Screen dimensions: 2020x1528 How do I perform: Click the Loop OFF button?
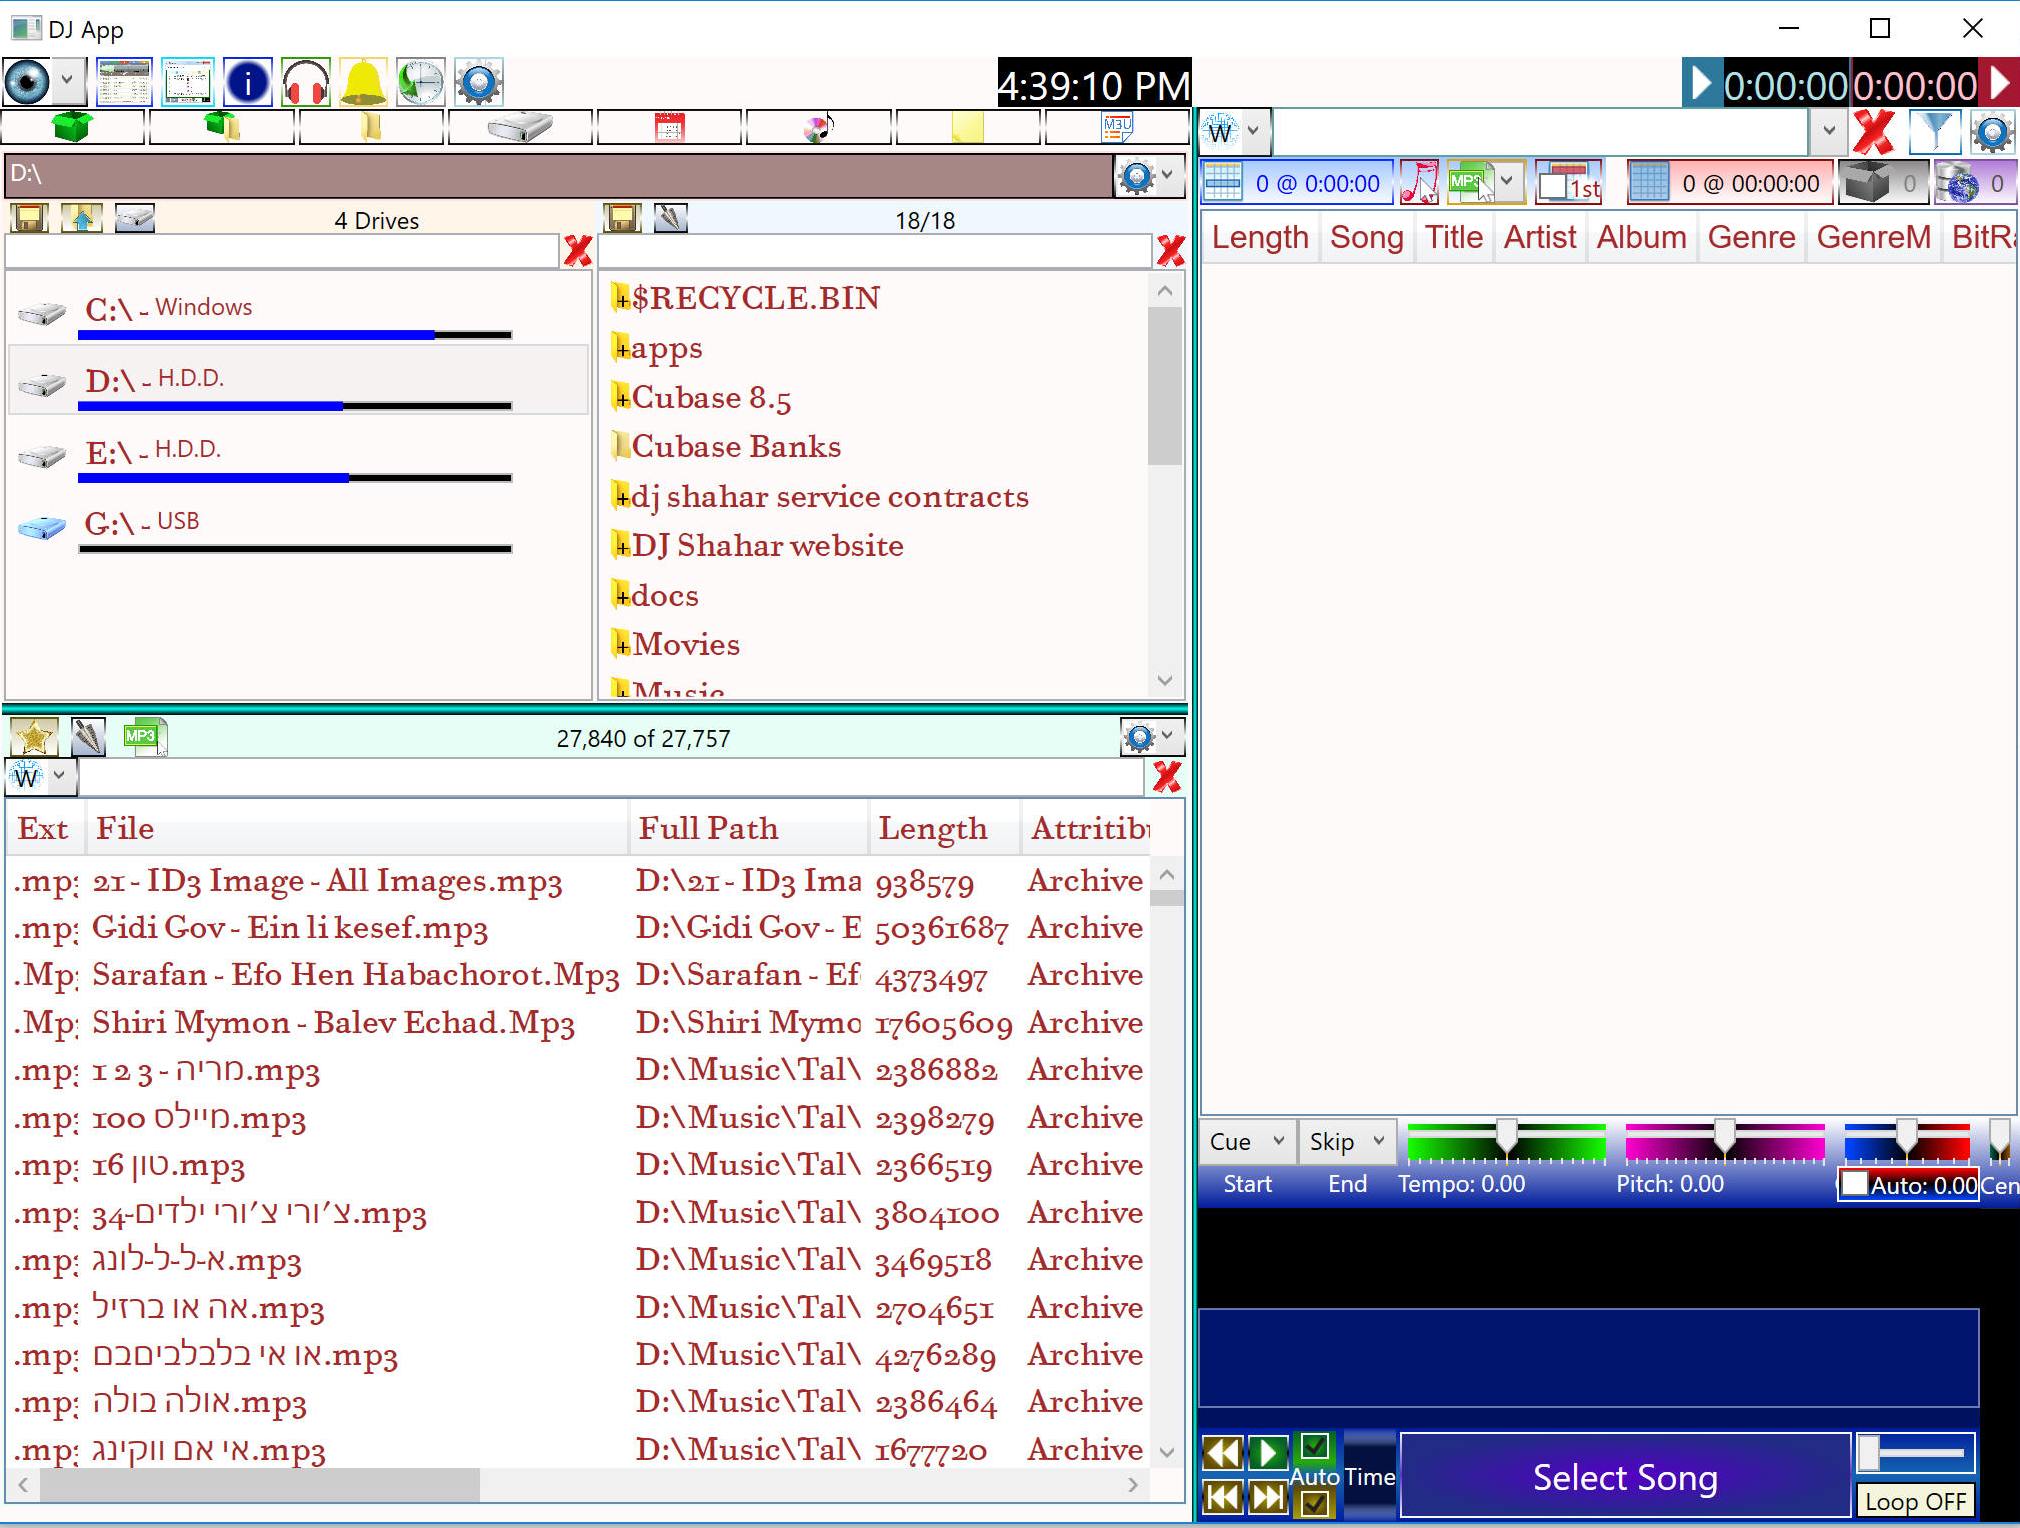click(x=1915, y=1501)
